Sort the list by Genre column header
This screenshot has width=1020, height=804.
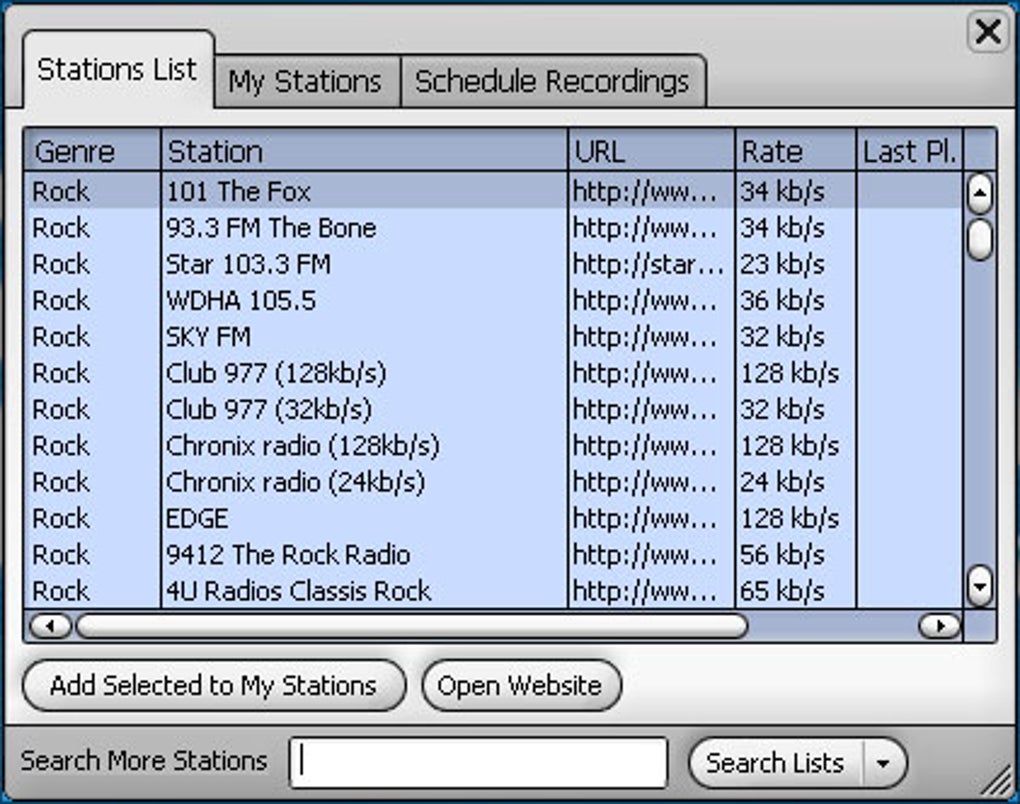[x=92, y=151]
